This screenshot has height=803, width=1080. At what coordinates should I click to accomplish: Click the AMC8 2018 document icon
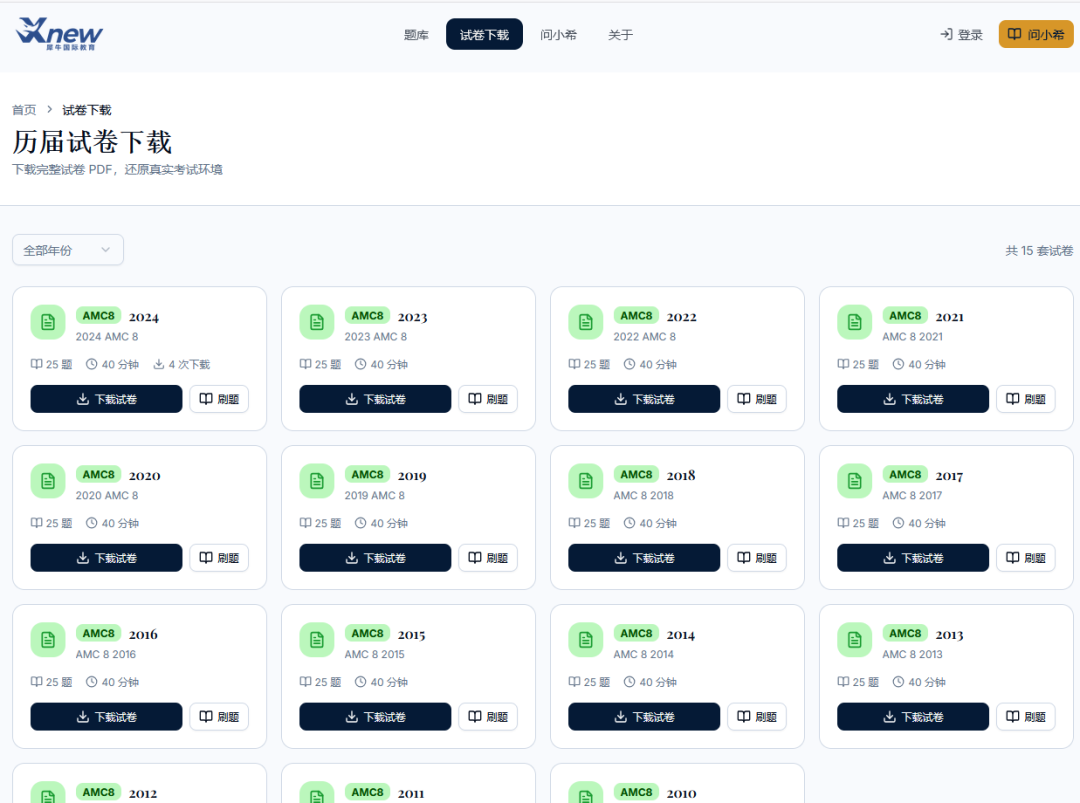(585, 481)
